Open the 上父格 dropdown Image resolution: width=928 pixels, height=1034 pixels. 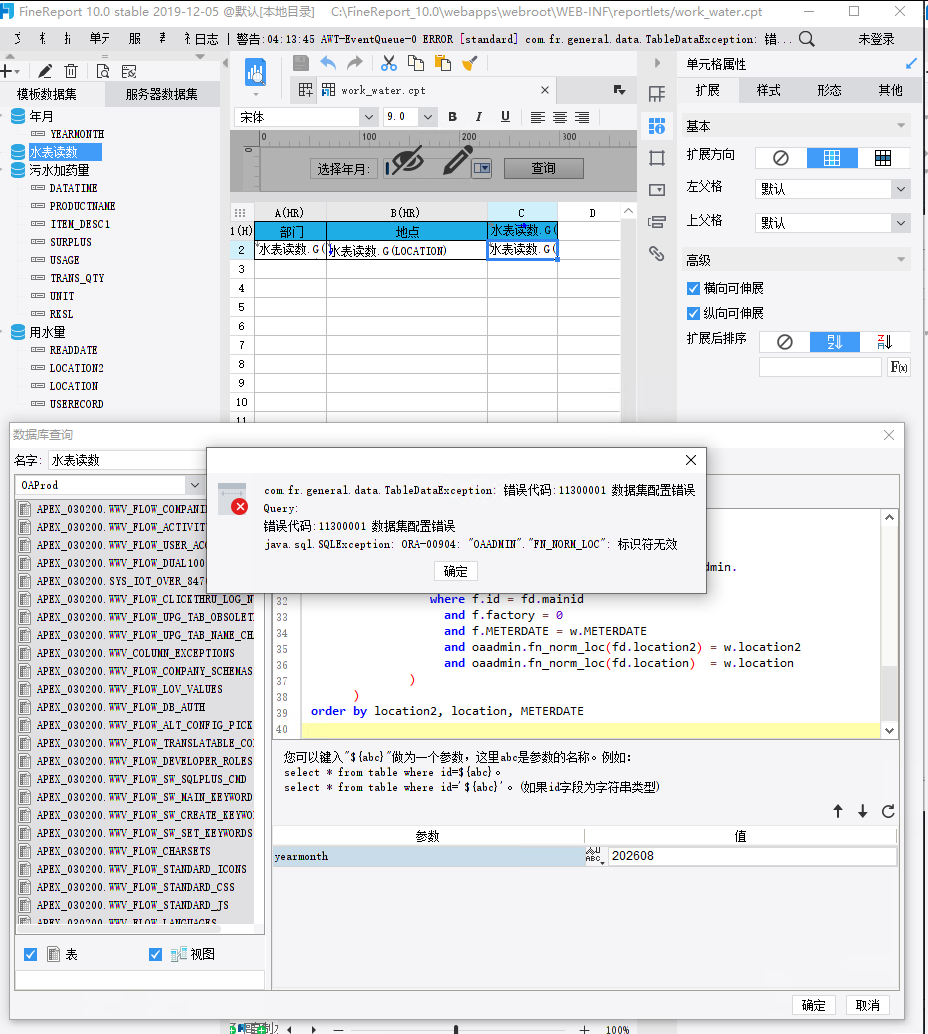click(x=901, y=223)
